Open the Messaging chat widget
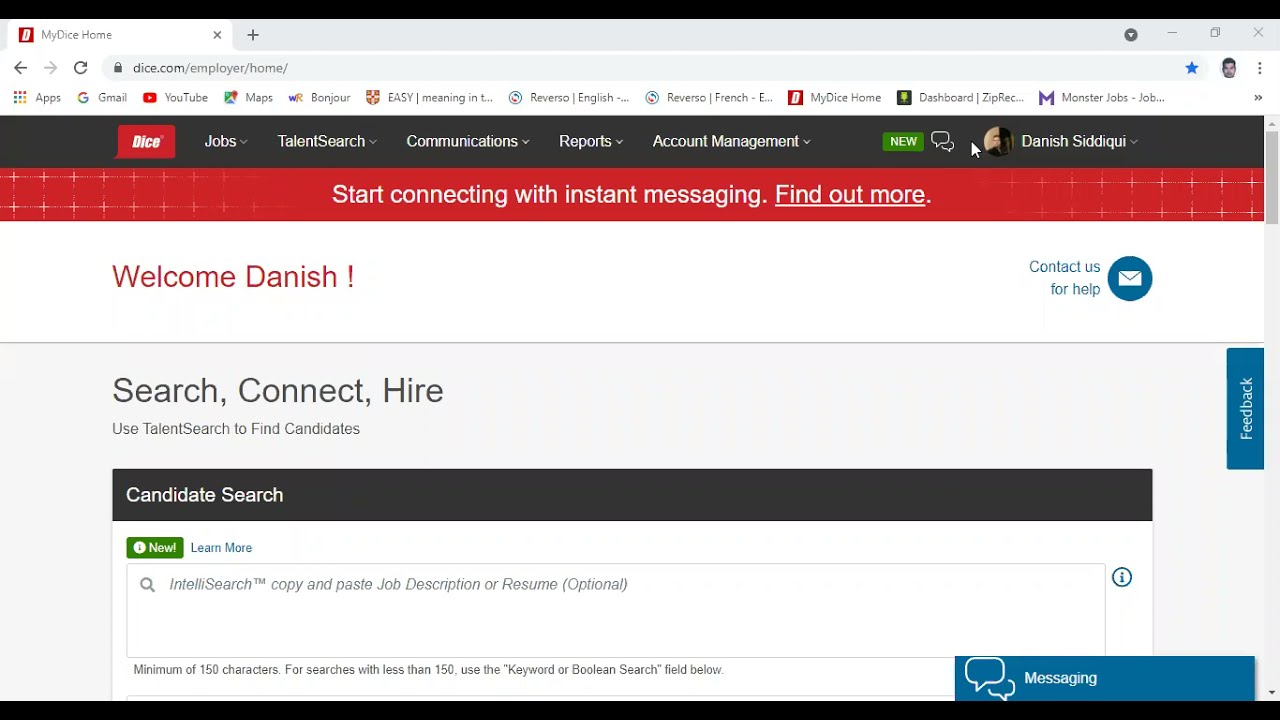Image resolution: width=1280 pixels, height=720 pixels. pos(1105,678)
